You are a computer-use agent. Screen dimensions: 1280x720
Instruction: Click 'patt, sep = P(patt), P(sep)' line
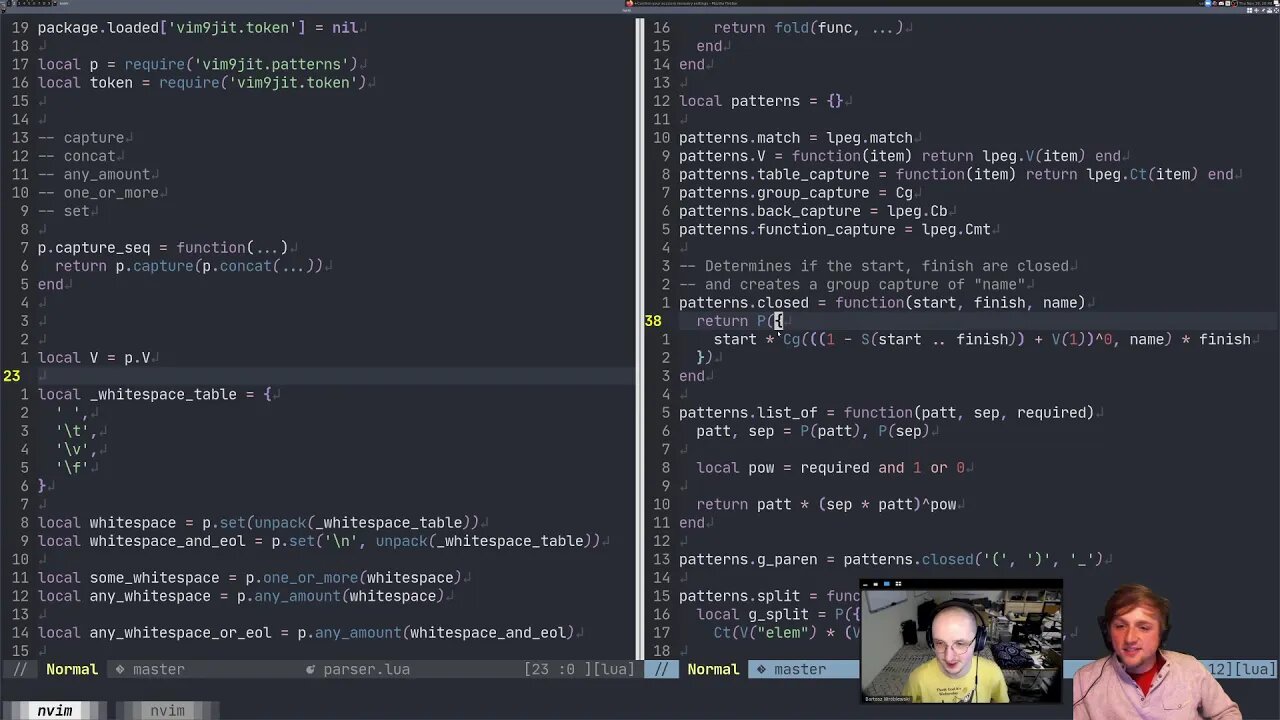coord(813,431)
